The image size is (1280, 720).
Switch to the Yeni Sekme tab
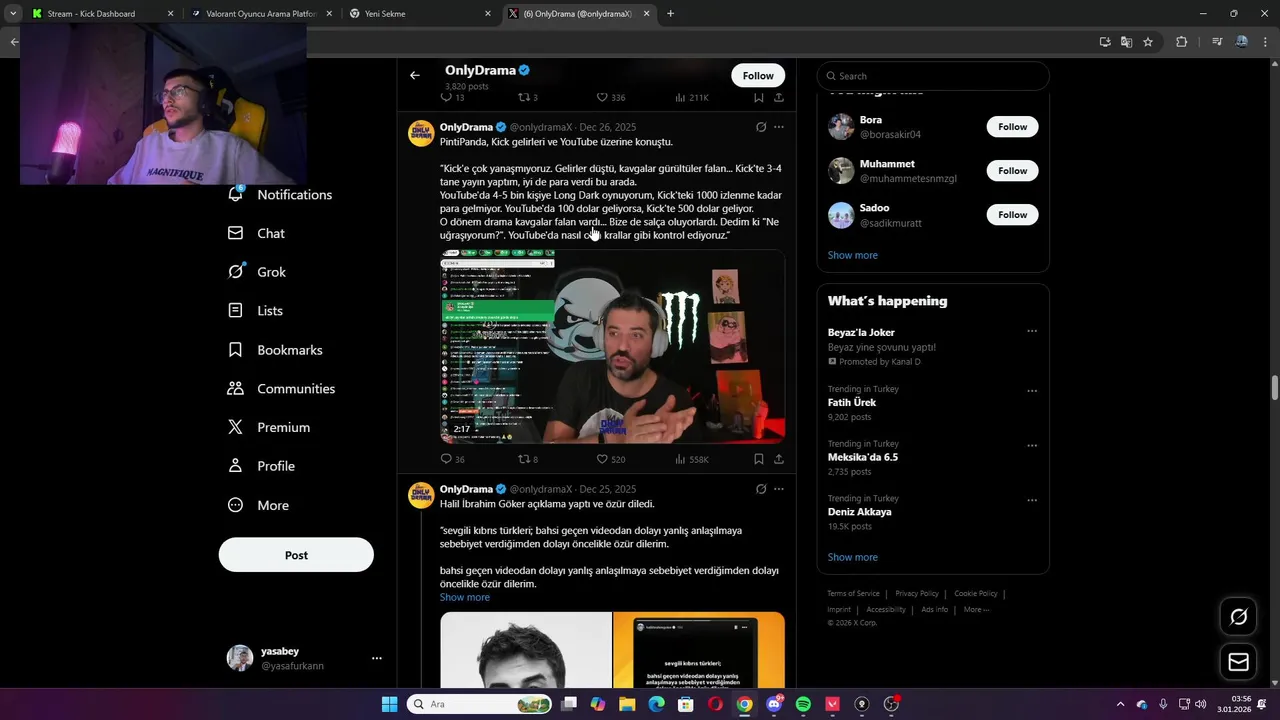[420, 14]
